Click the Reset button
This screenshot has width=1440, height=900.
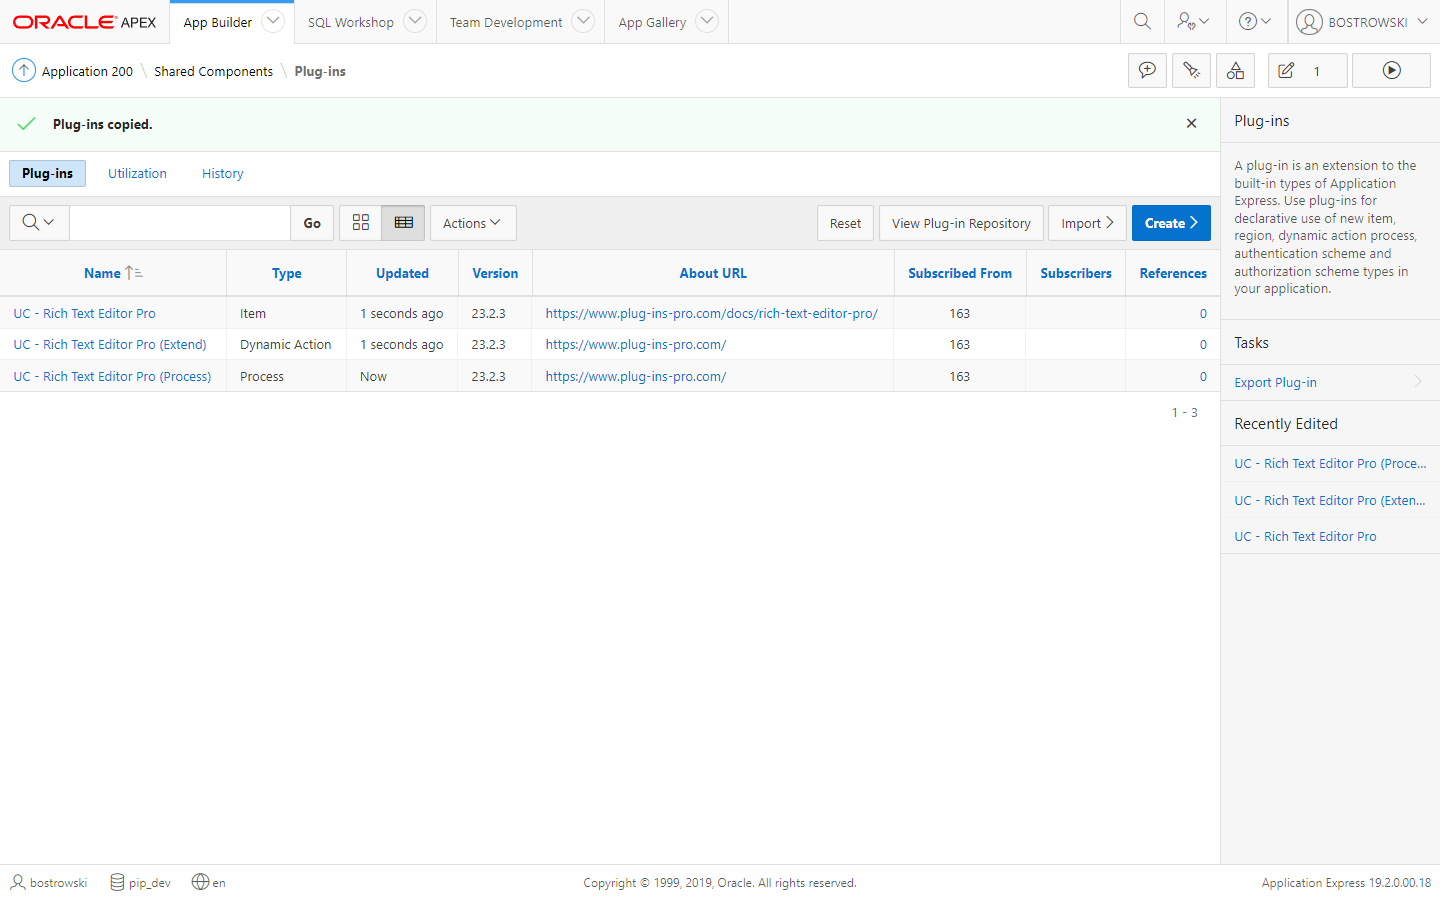[x=845, y=223]
